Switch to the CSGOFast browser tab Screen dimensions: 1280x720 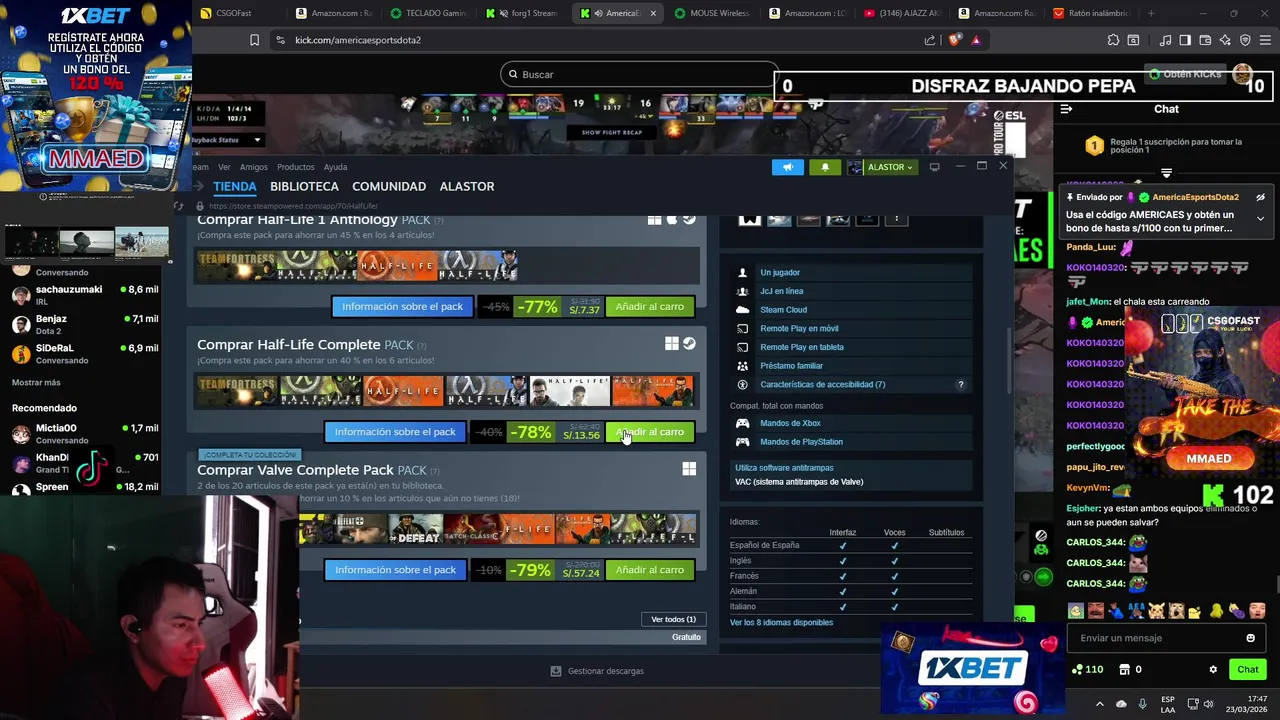coord(239,13)
